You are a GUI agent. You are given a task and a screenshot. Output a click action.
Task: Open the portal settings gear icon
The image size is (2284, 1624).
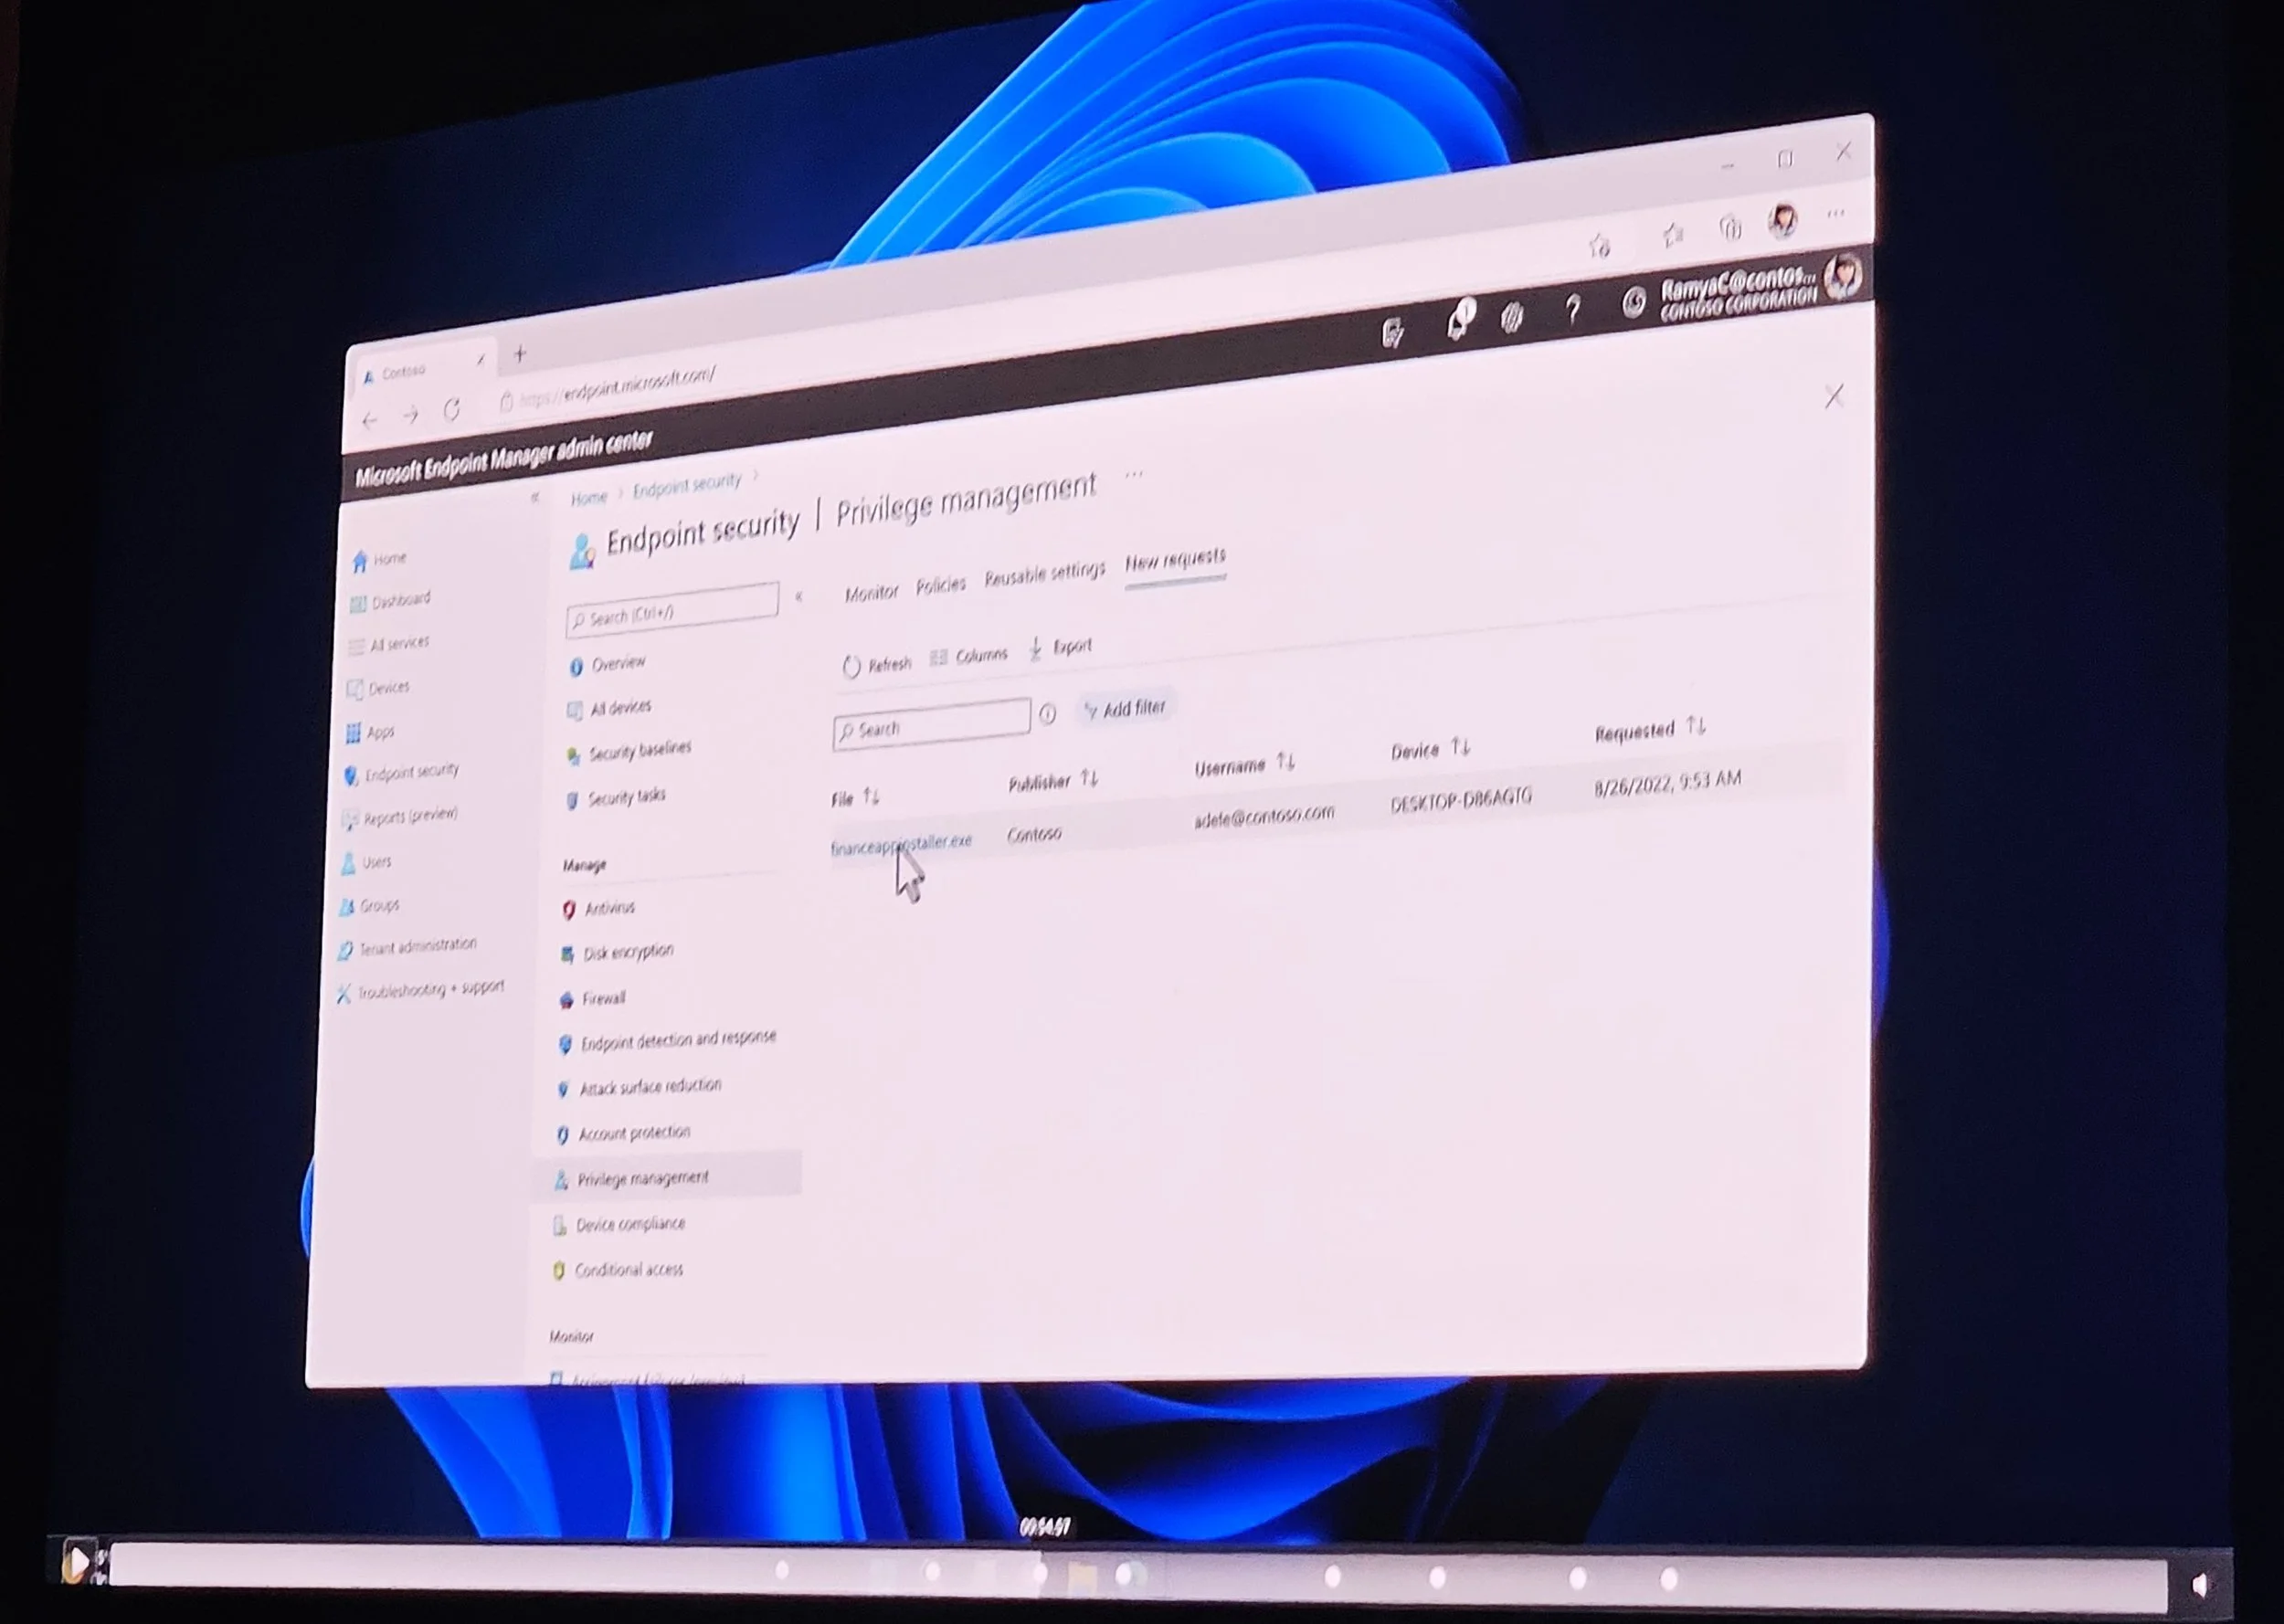1512,318
